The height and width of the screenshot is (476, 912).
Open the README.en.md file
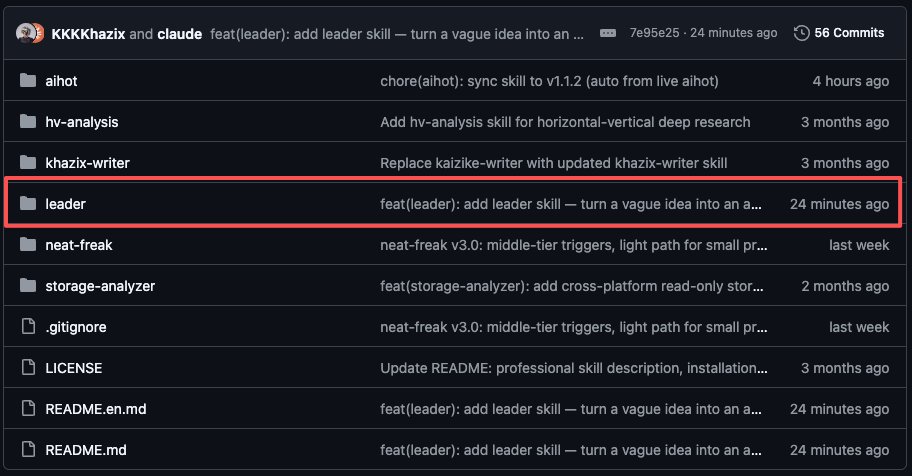pyautogui.click(x=96, y=408)
